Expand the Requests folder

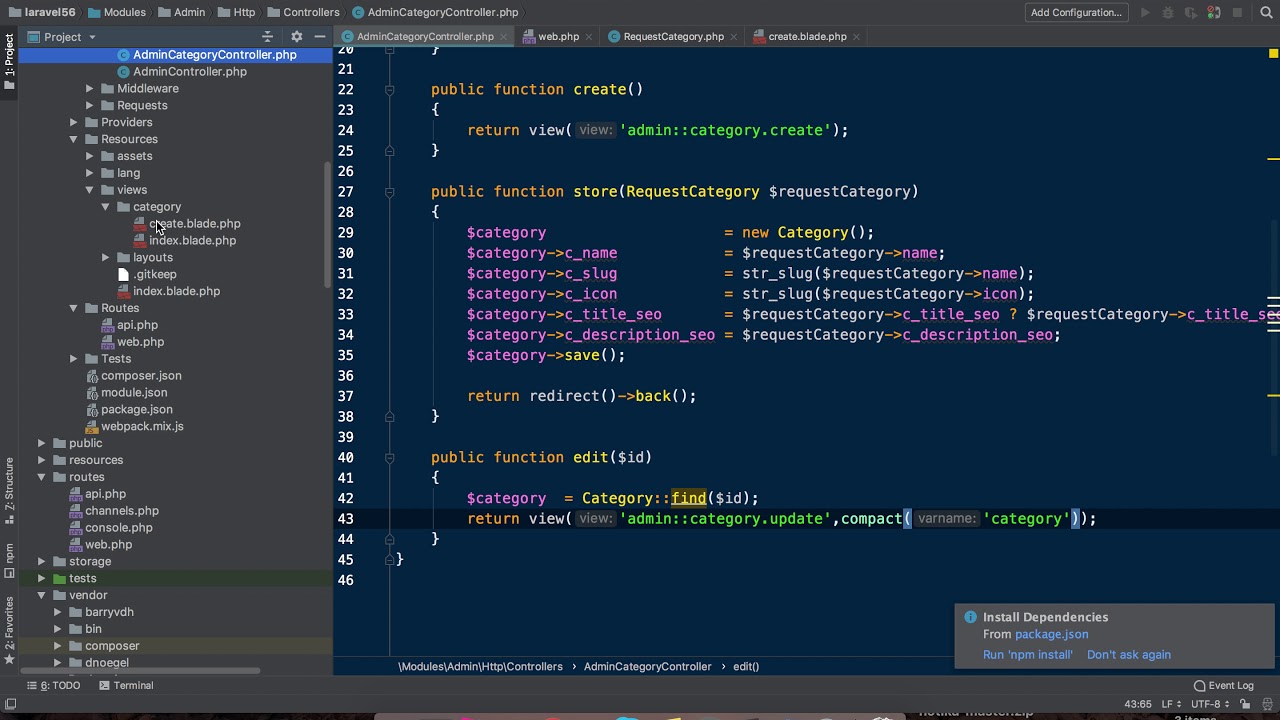point(90,105)
